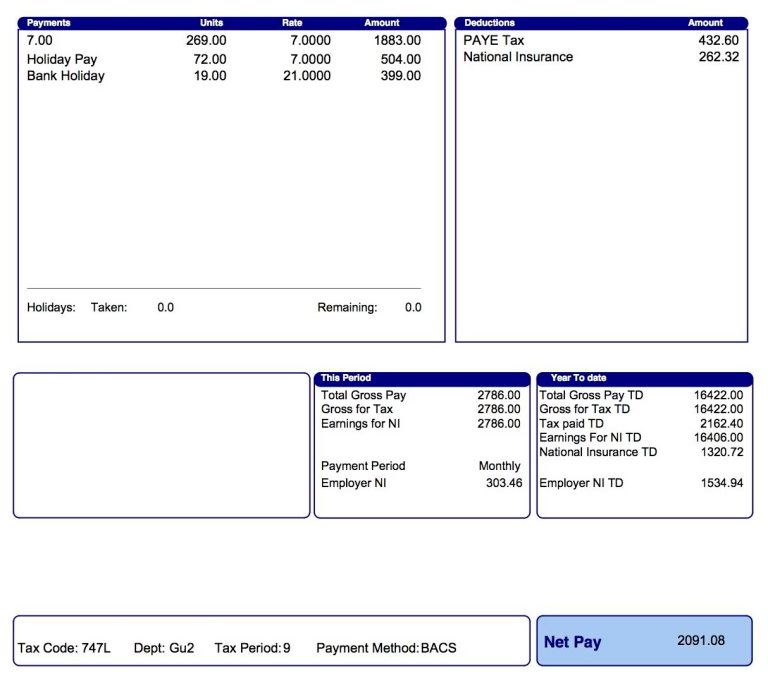Screen dimensions: 768x681
Task: Click the Year To date panel header
Action: 578,378
